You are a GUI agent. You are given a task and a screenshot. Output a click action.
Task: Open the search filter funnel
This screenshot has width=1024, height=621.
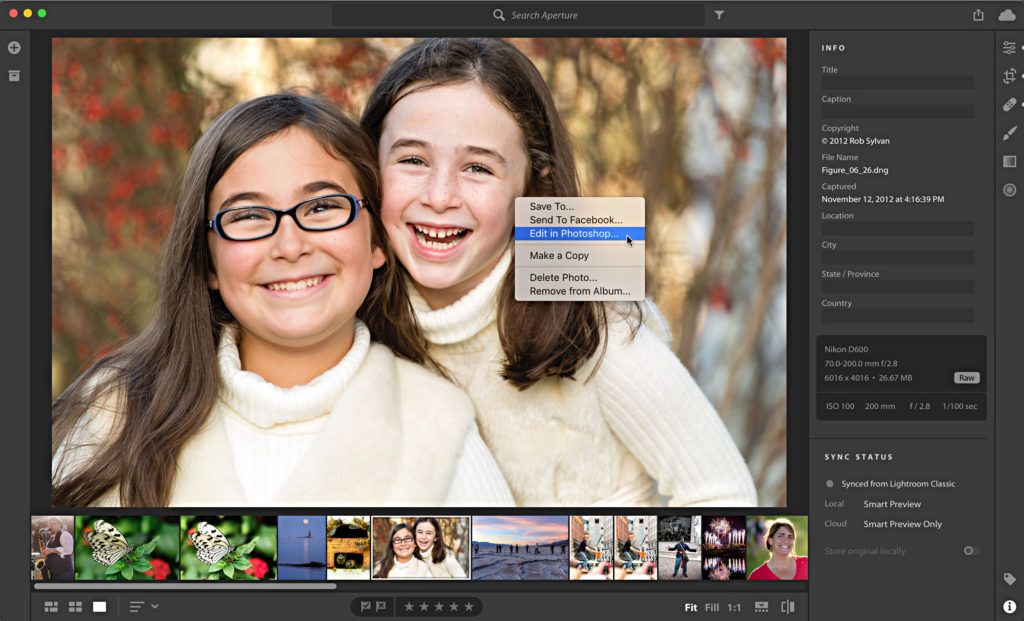(719, 15)
